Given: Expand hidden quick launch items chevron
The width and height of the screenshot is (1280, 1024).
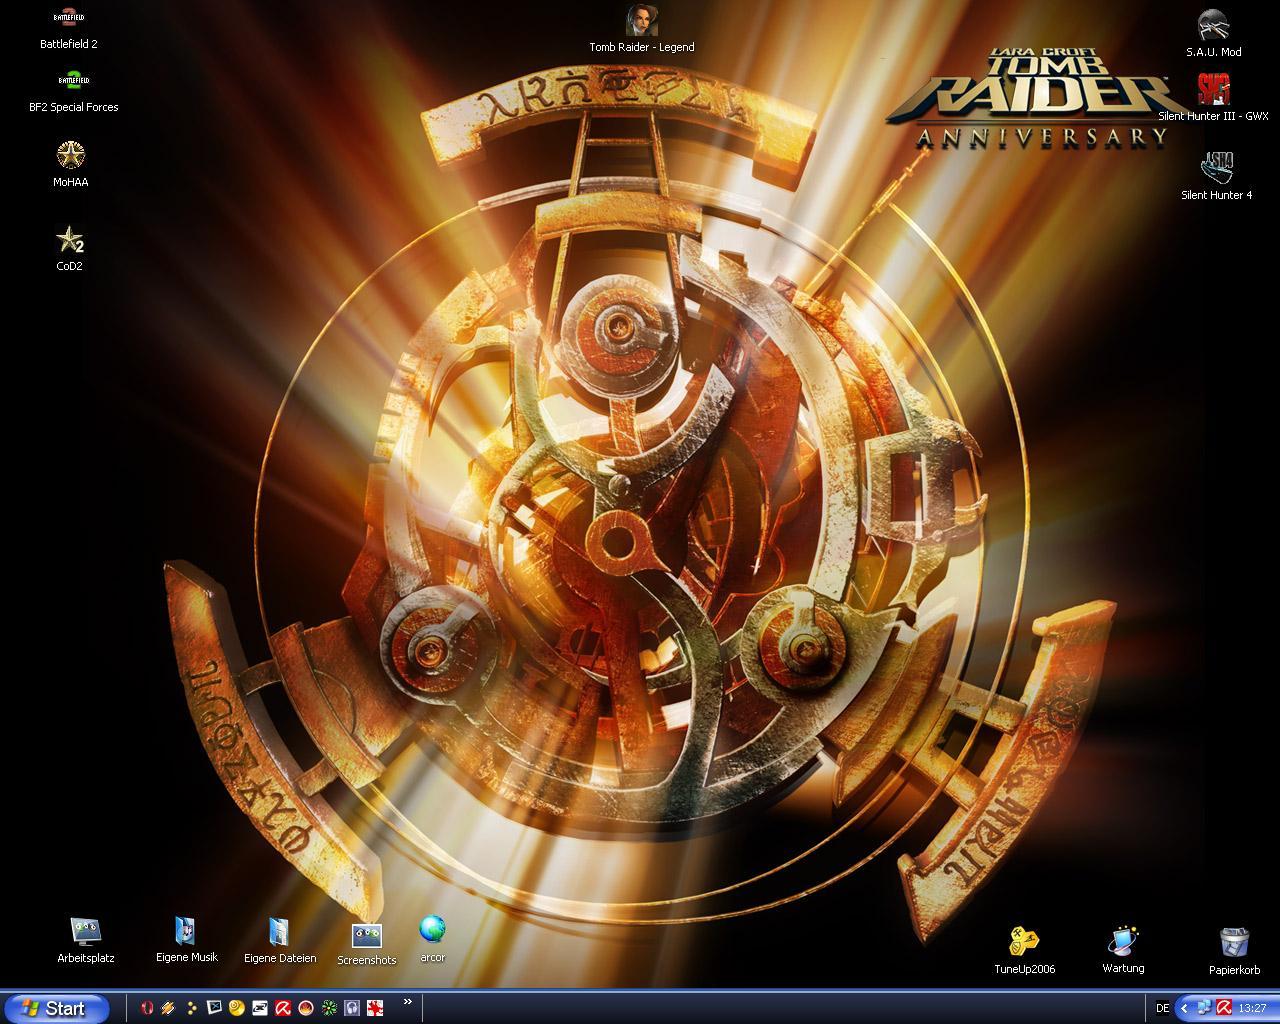Looking at the screenshot, I should coord(407,1001).
